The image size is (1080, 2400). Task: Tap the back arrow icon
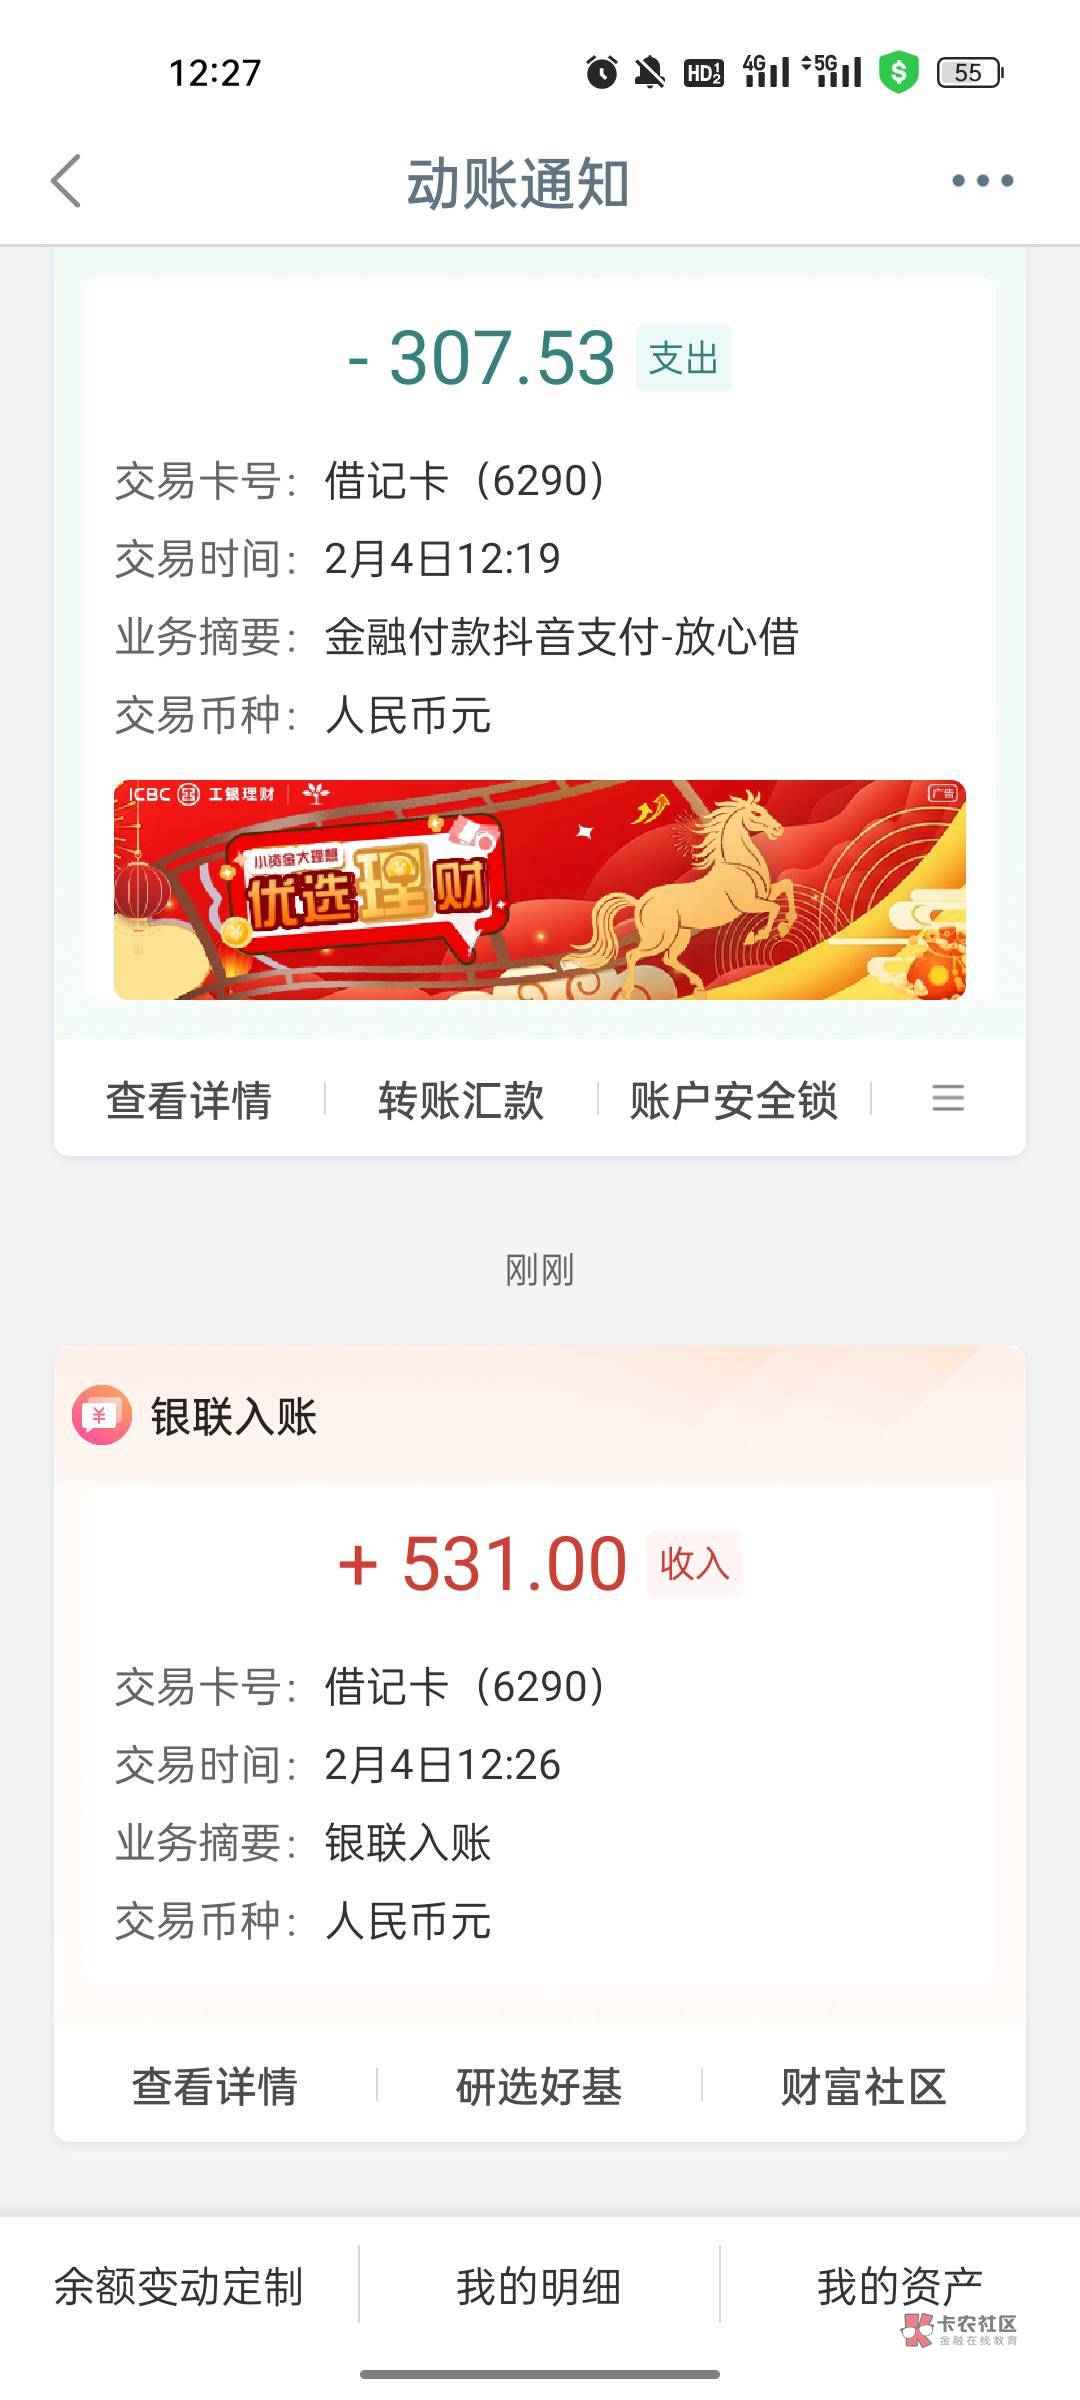coord(66,181)
